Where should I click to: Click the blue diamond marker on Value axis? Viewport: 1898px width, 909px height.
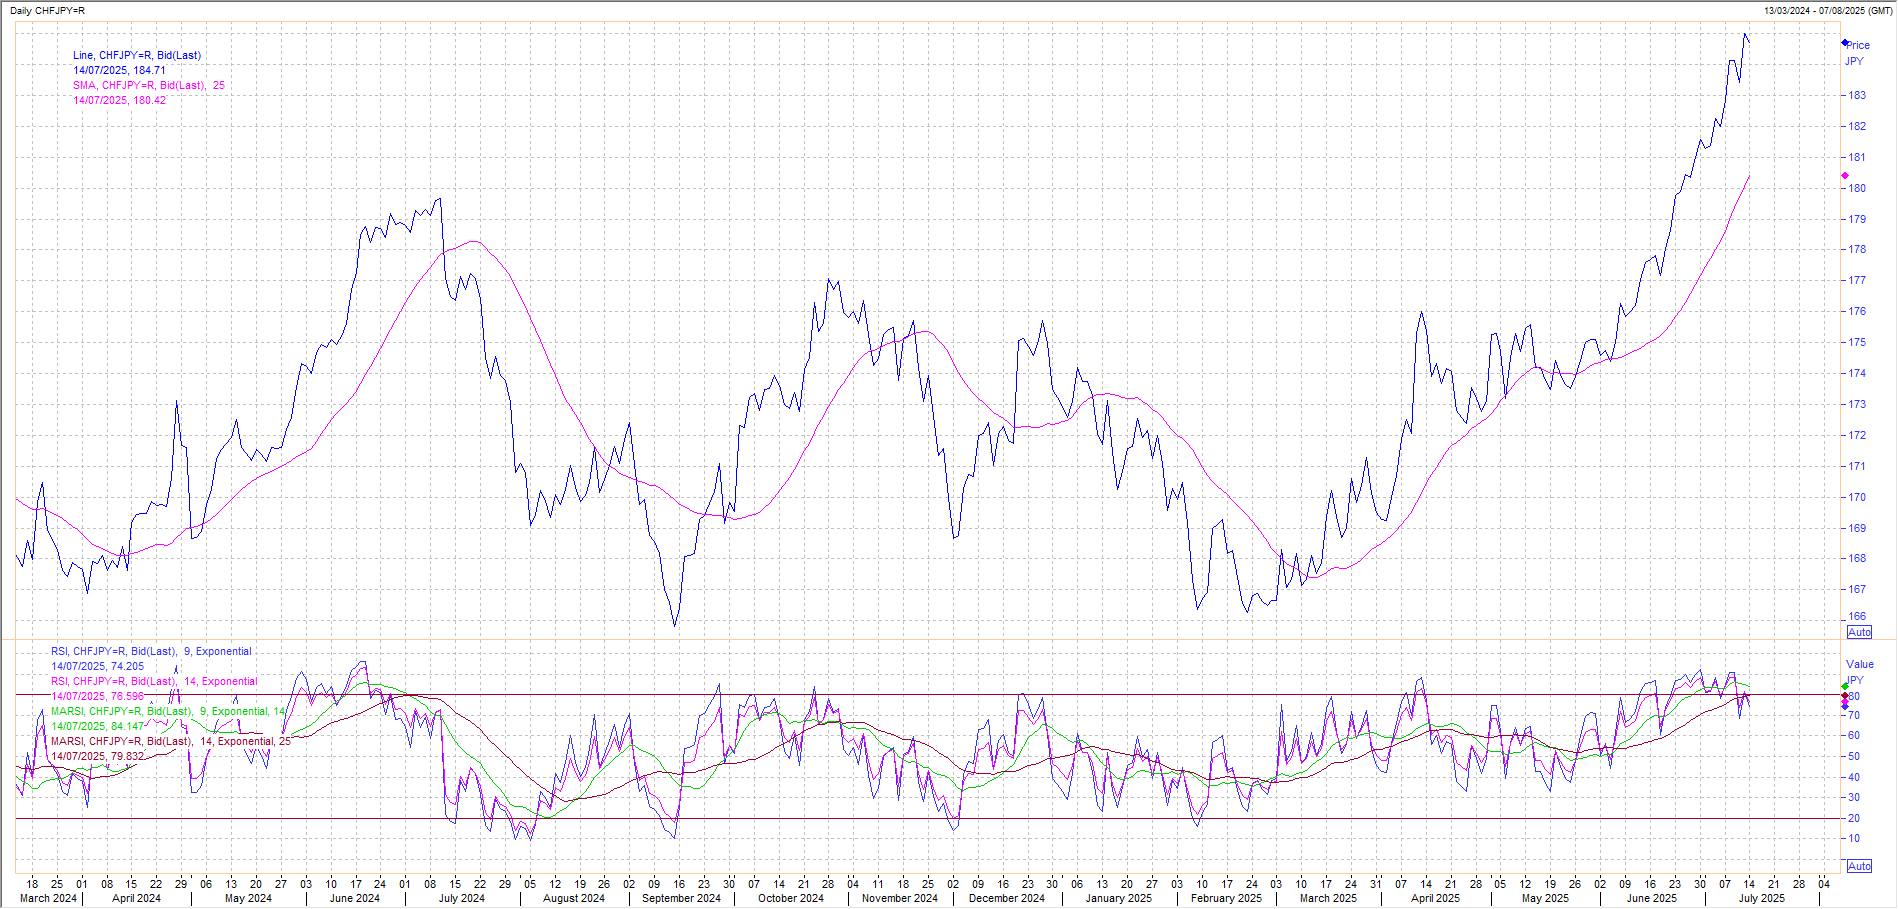[x=1845, y=706]
